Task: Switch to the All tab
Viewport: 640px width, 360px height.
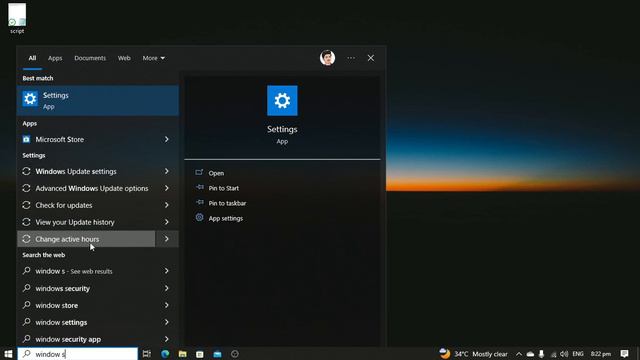Action: 32,58
